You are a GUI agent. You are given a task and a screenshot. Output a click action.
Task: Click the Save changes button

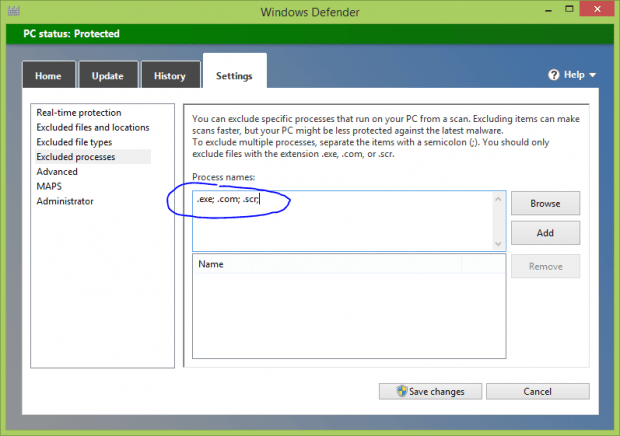point(430,391)
